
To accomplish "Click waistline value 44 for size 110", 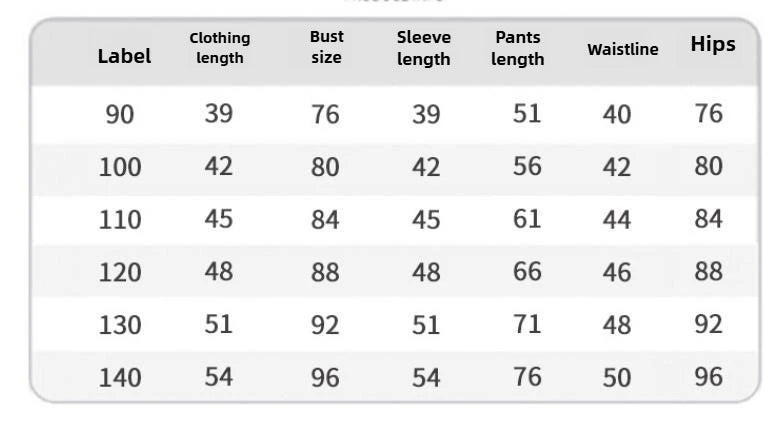I will 617,219.
